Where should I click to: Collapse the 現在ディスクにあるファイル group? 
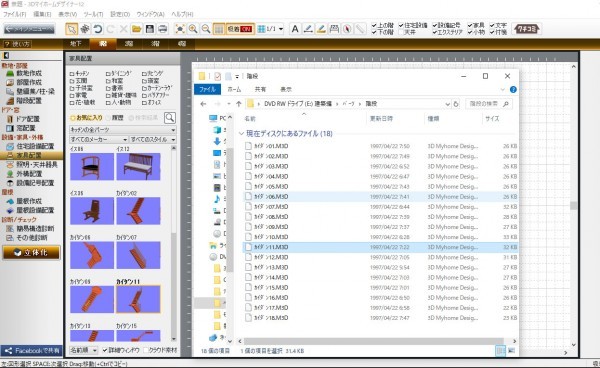click(241, 134)
